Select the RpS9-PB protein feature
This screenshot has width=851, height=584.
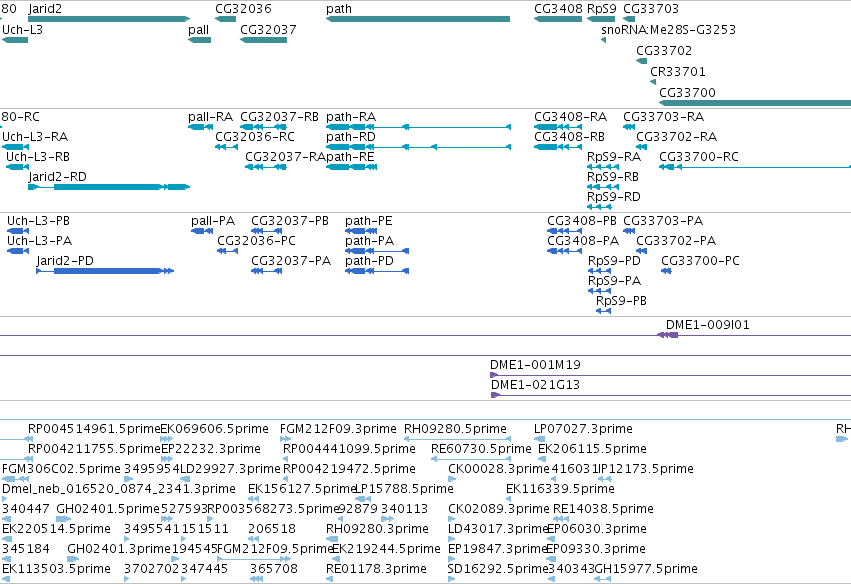(604, 311)
